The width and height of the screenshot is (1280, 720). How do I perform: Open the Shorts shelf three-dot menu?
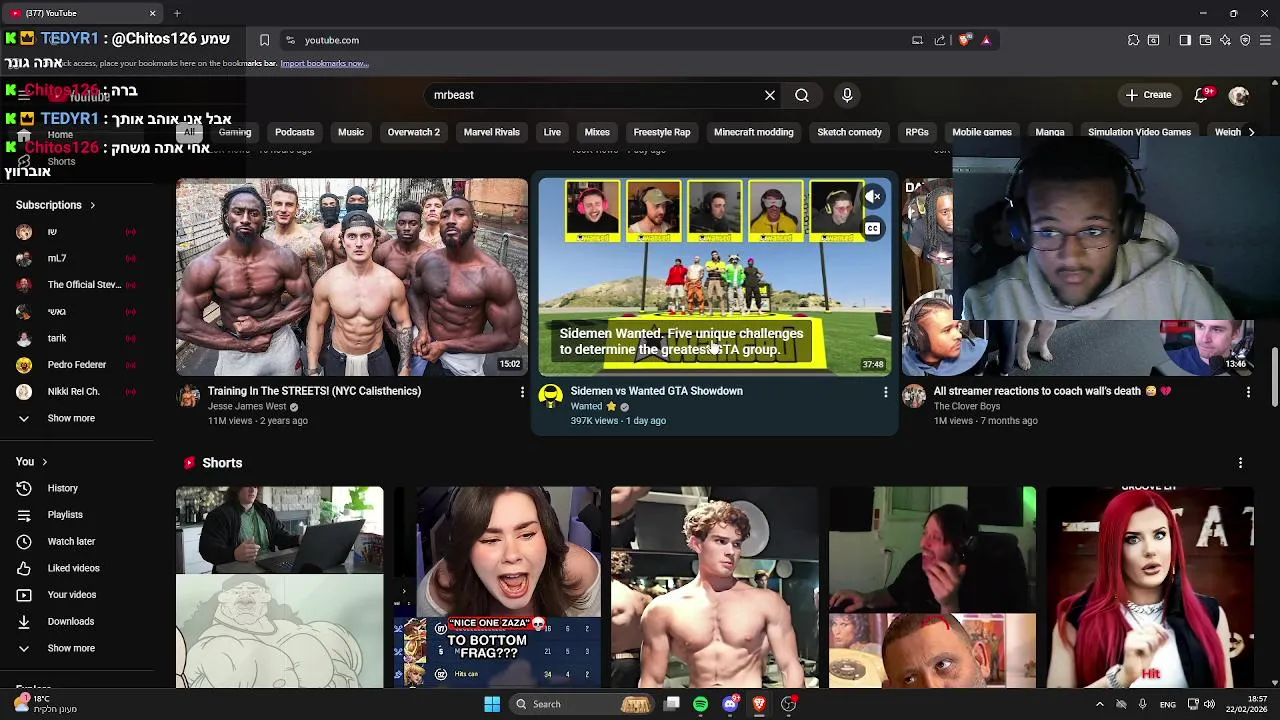pos(1240,463)
